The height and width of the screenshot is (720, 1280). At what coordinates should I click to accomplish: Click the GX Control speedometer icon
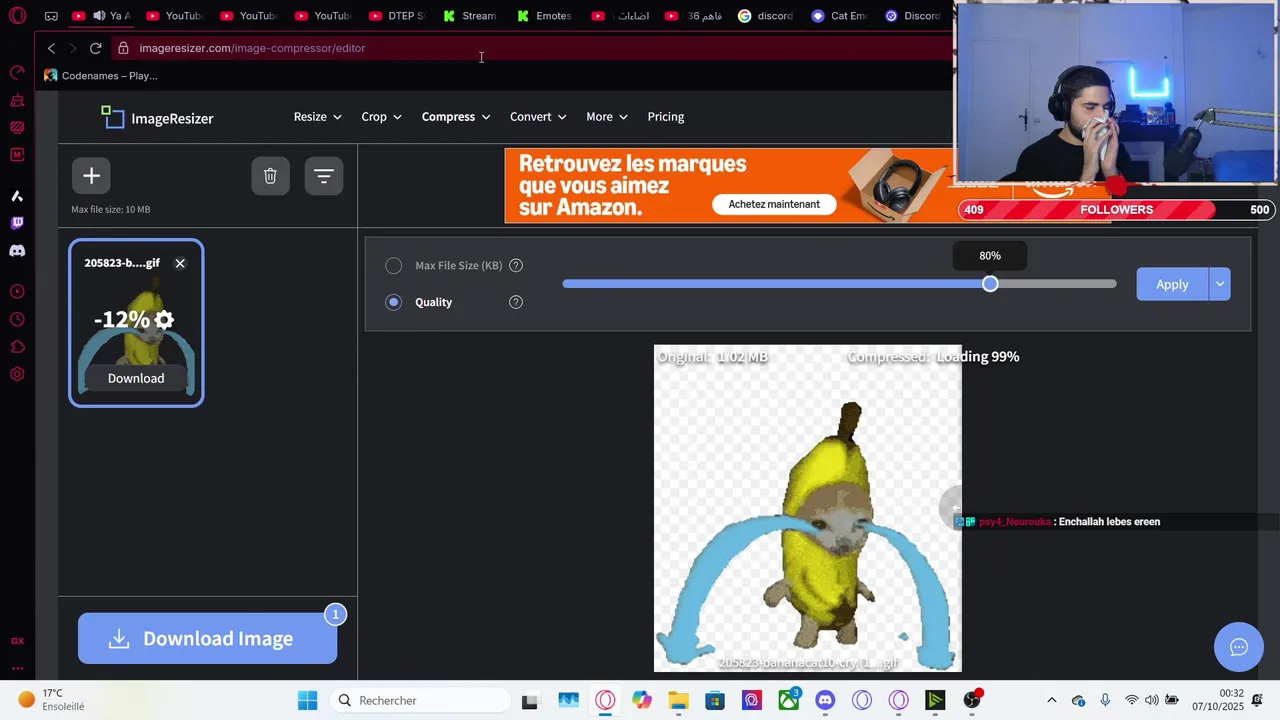(x=17, y=73)
